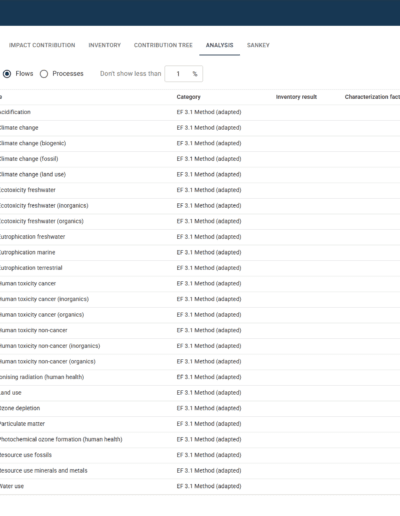Viewport: 400px width, 516px height.
Task: Select the Water use row
Action: tap(200, 486)
